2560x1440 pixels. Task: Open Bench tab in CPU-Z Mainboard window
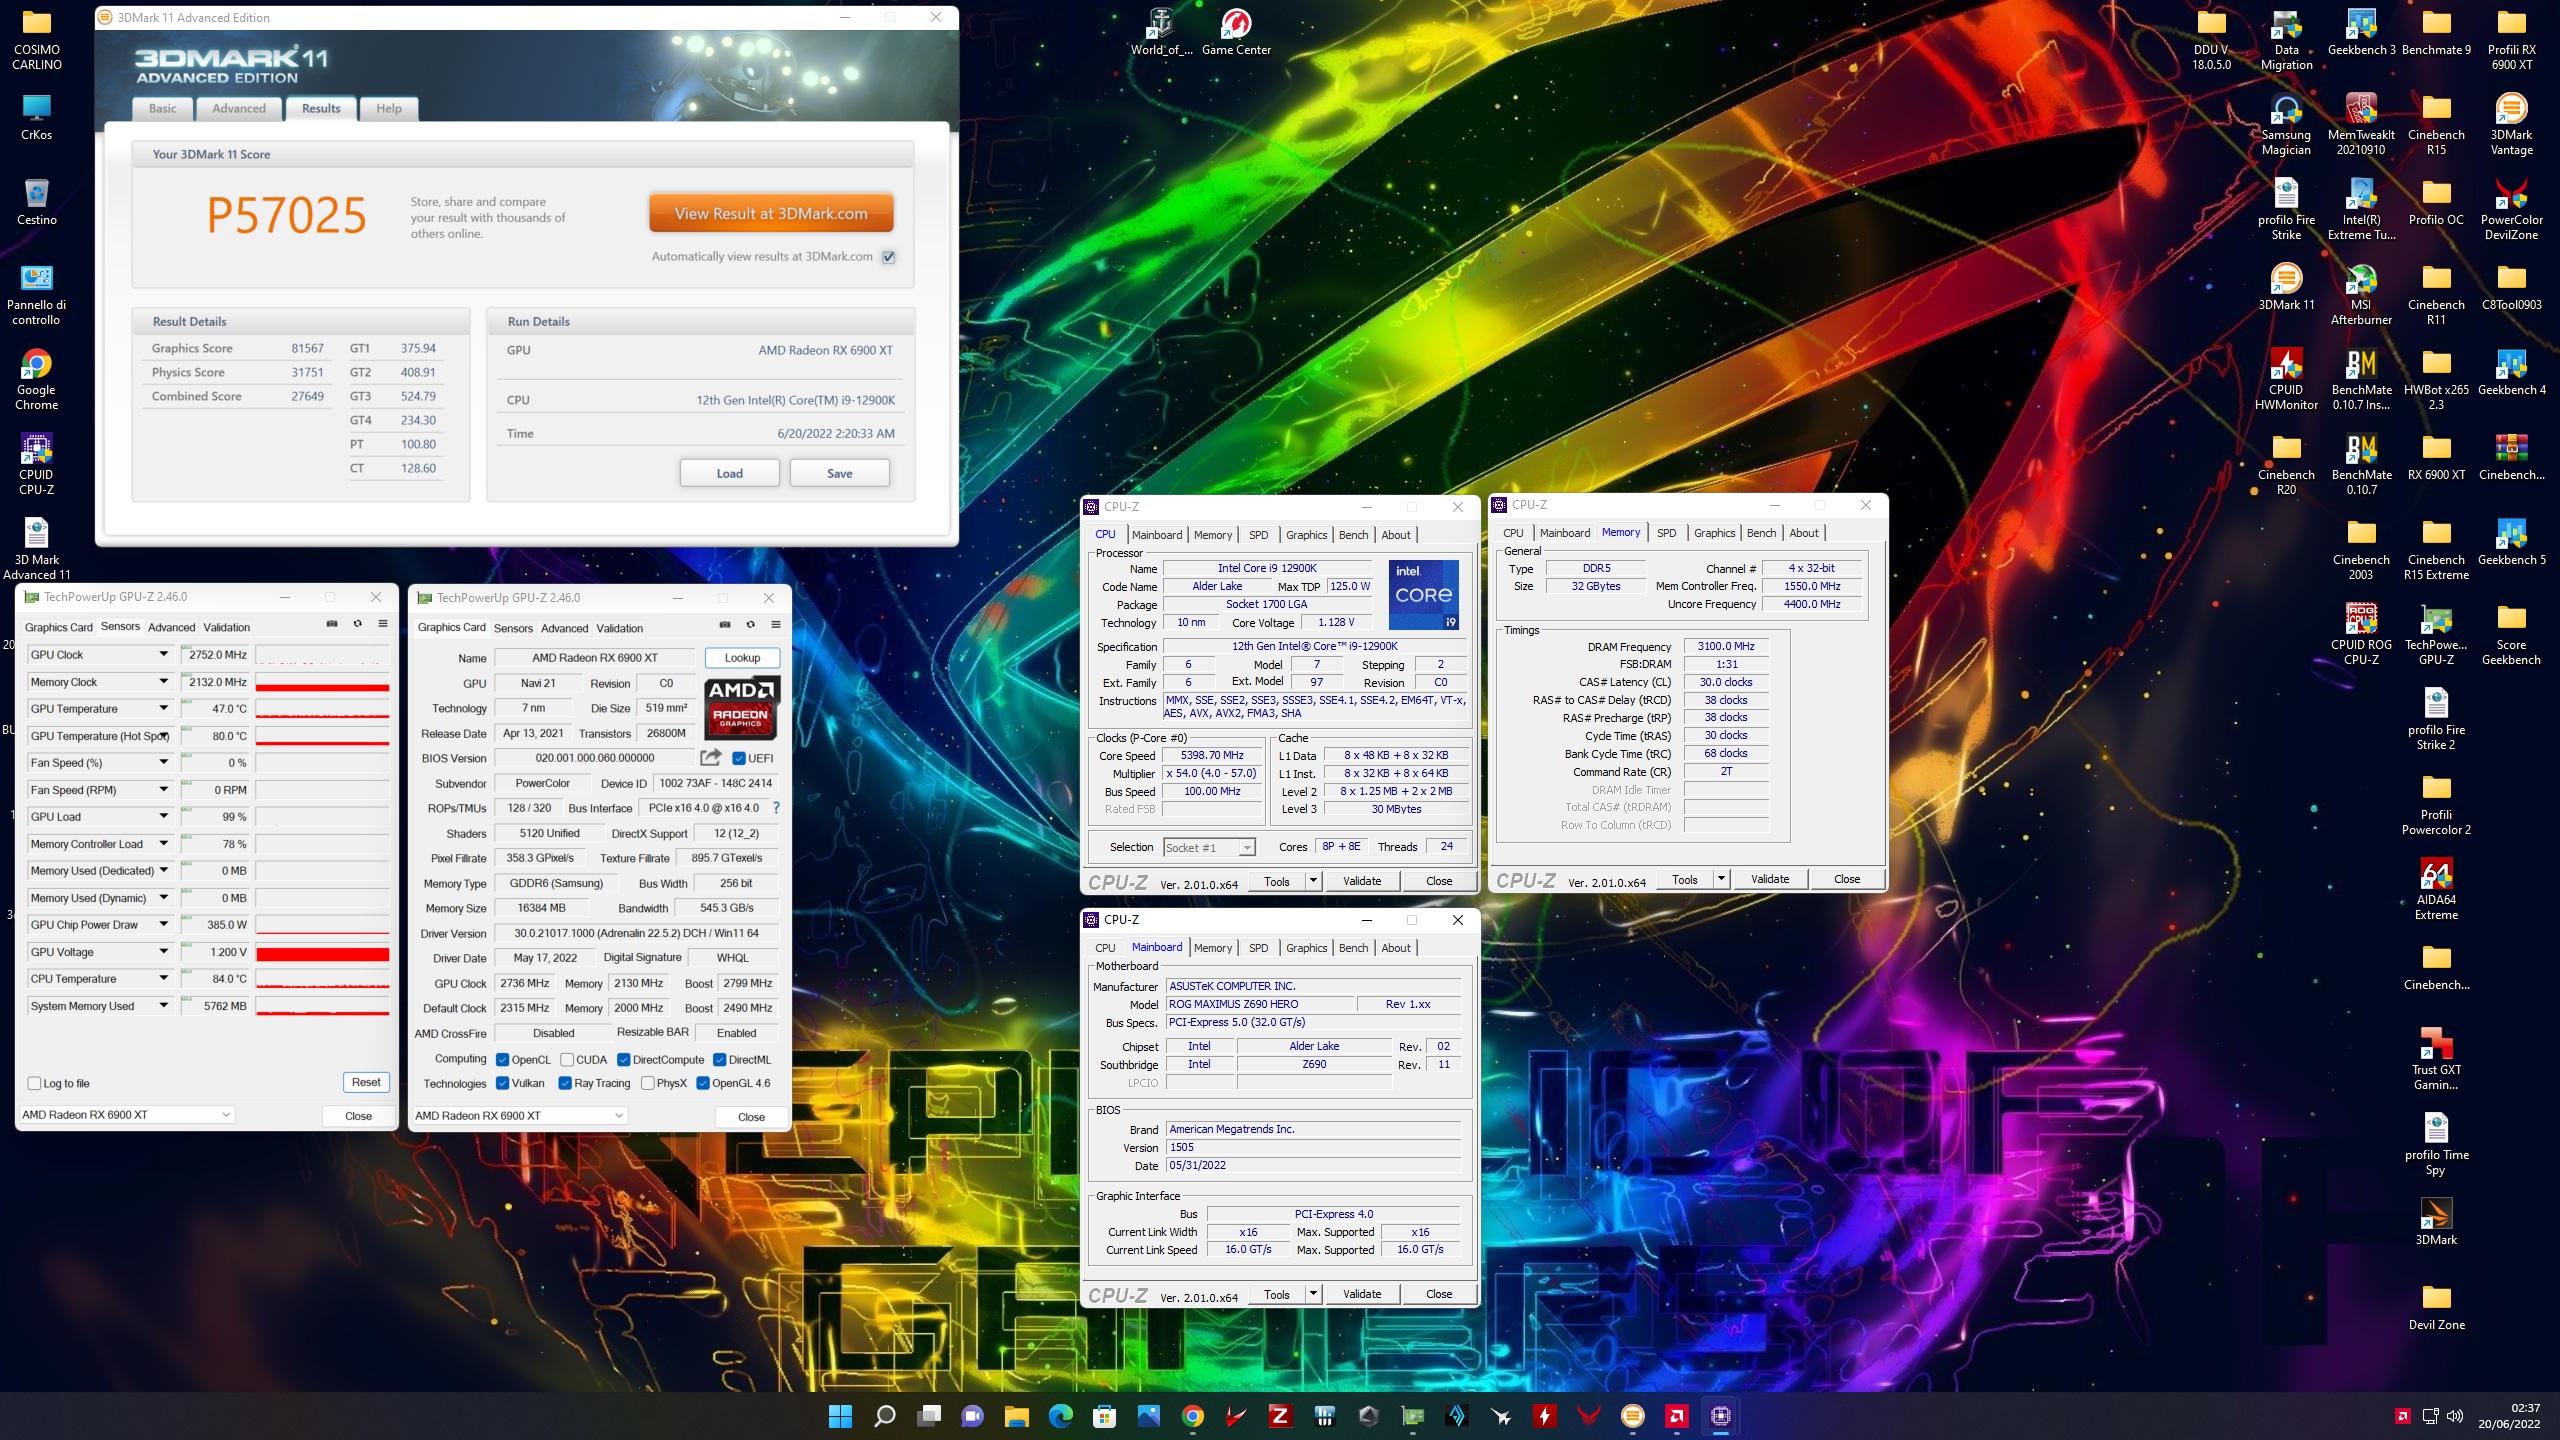[x=1353, y=948]
